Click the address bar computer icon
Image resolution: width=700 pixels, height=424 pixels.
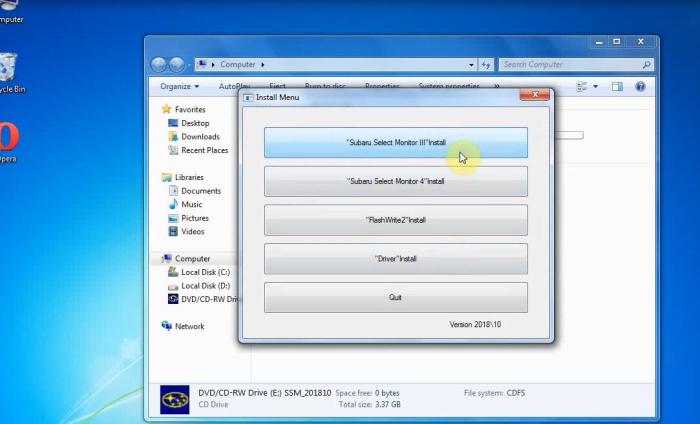coord(202,64)
